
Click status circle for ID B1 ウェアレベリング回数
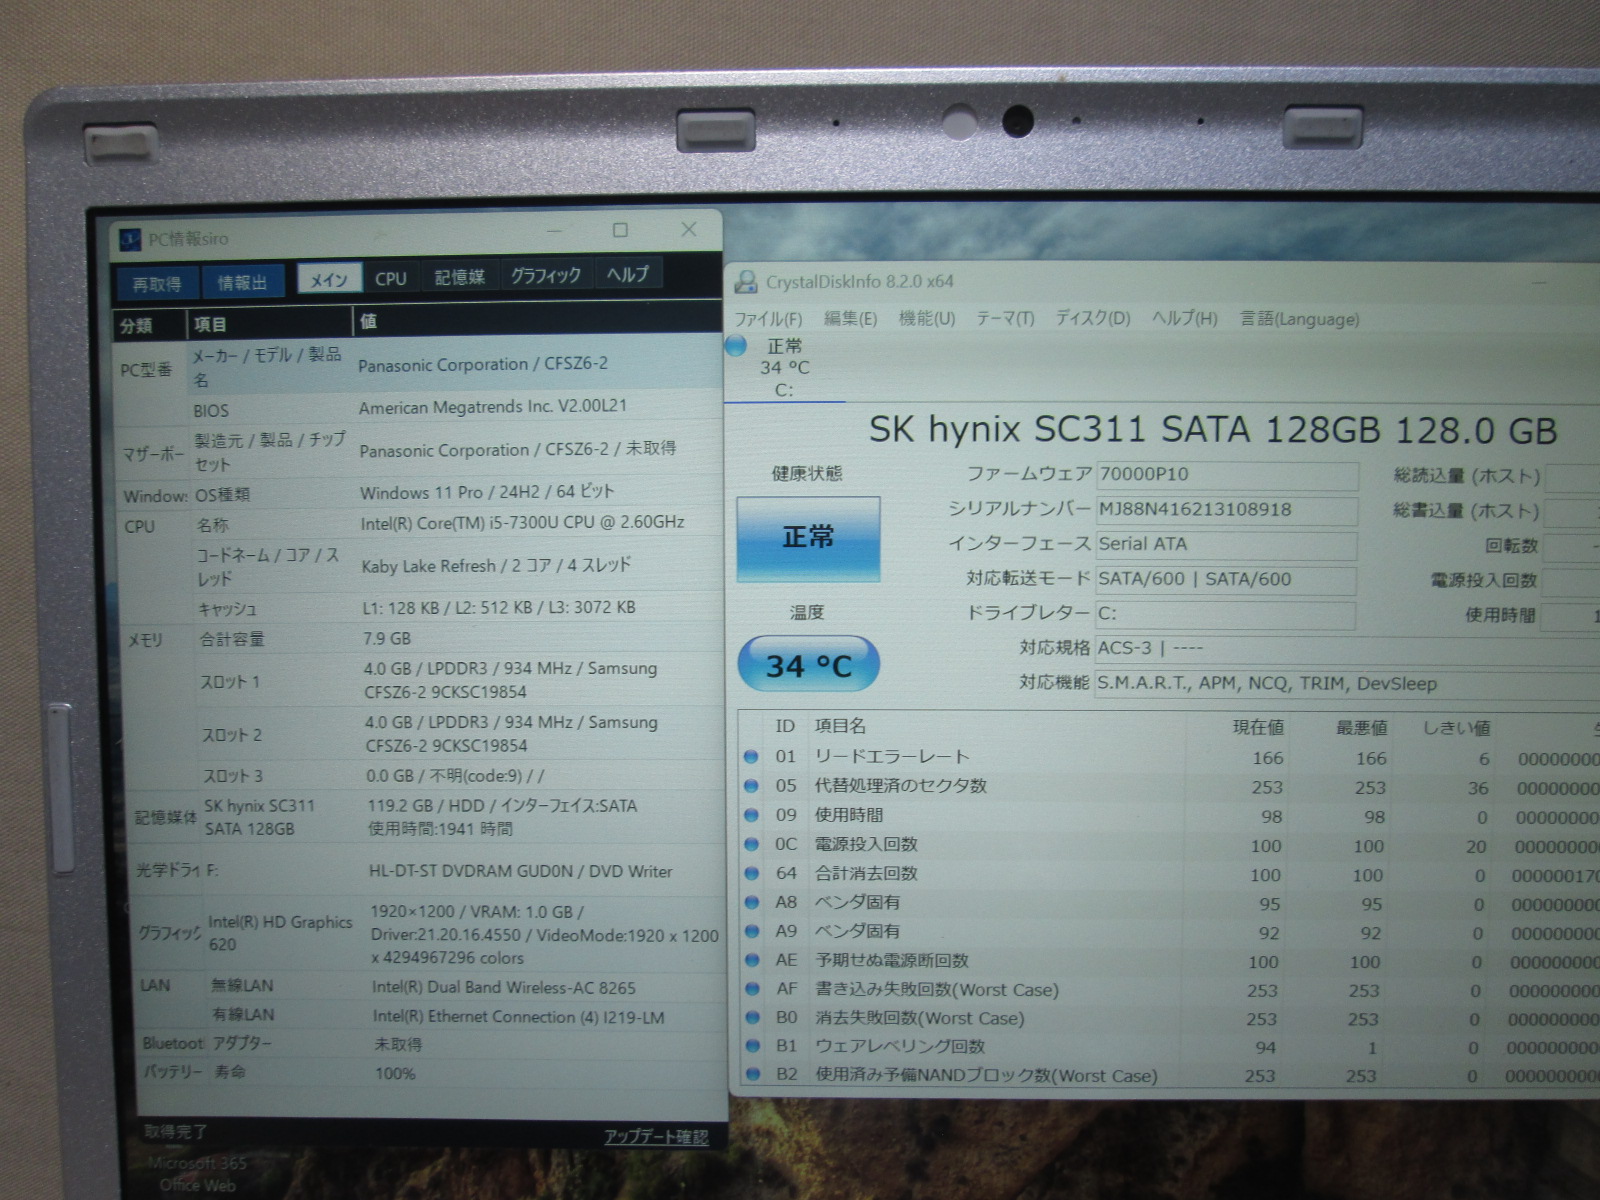click(x=751, y=1046)
